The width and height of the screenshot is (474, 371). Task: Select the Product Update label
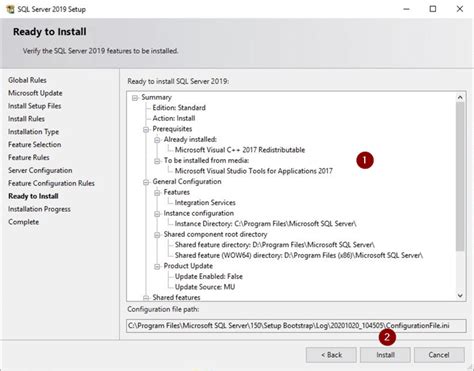[x=188, y=266]
